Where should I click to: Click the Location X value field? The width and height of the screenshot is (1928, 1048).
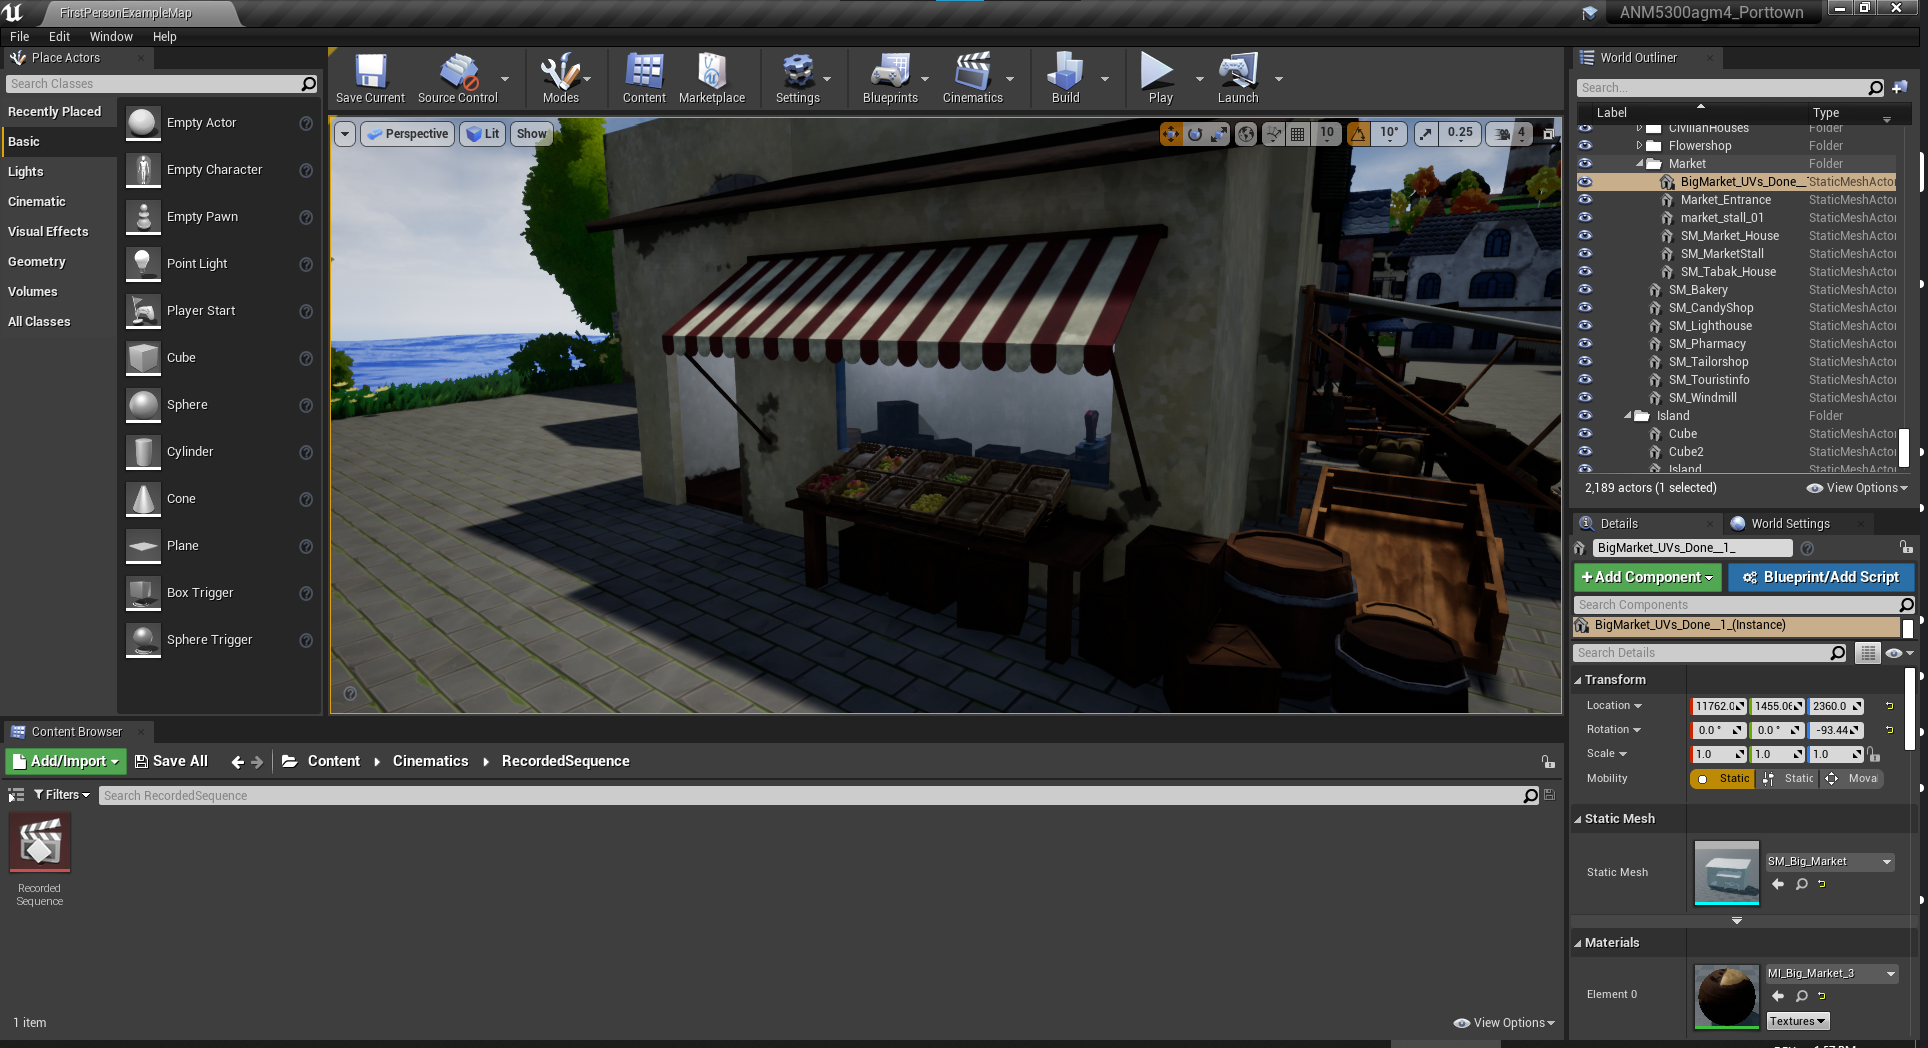1718,706
